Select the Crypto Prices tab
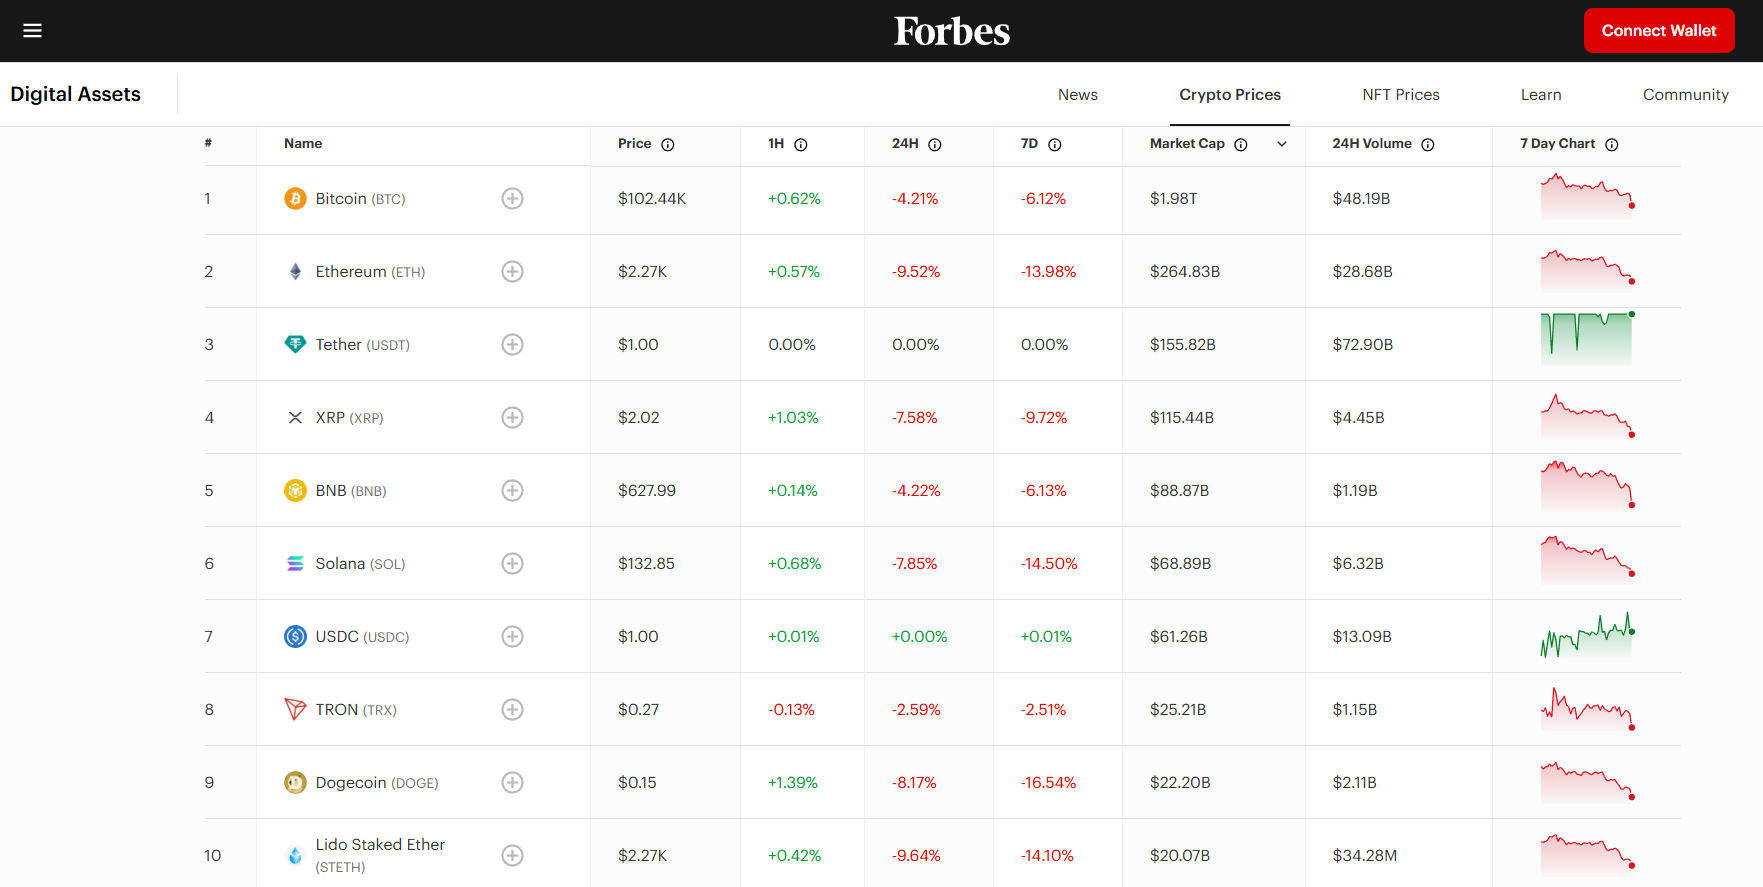1763x887 pixels. (x=1230, y=95)
